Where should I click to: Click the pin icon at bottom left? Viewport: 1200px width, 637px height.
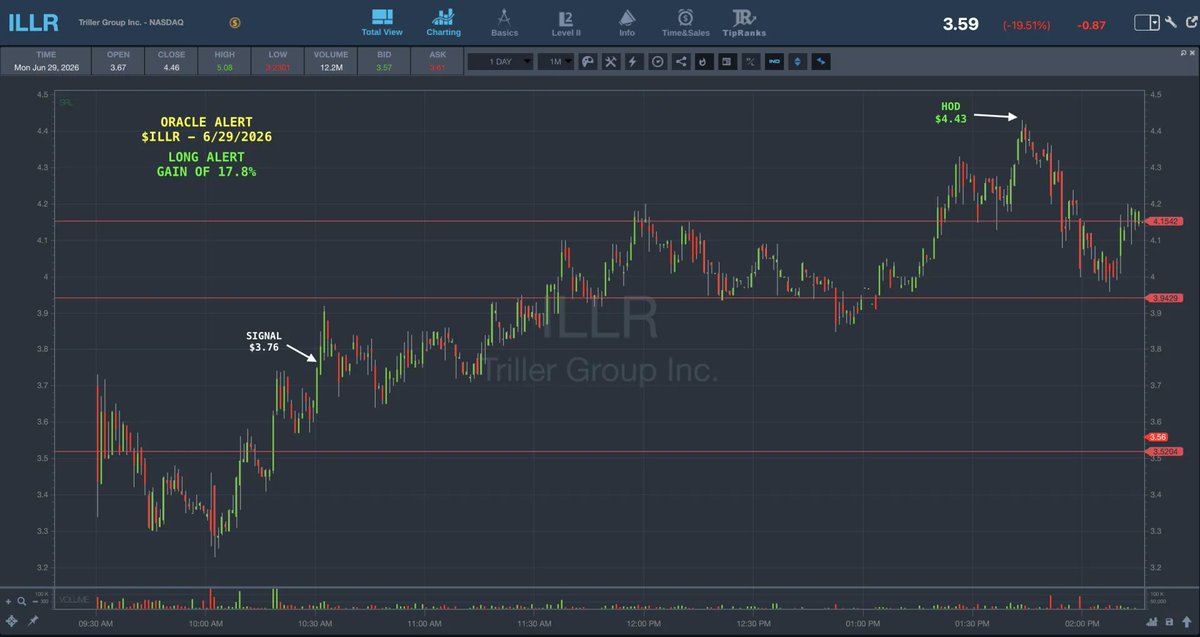tap(34, 620)
